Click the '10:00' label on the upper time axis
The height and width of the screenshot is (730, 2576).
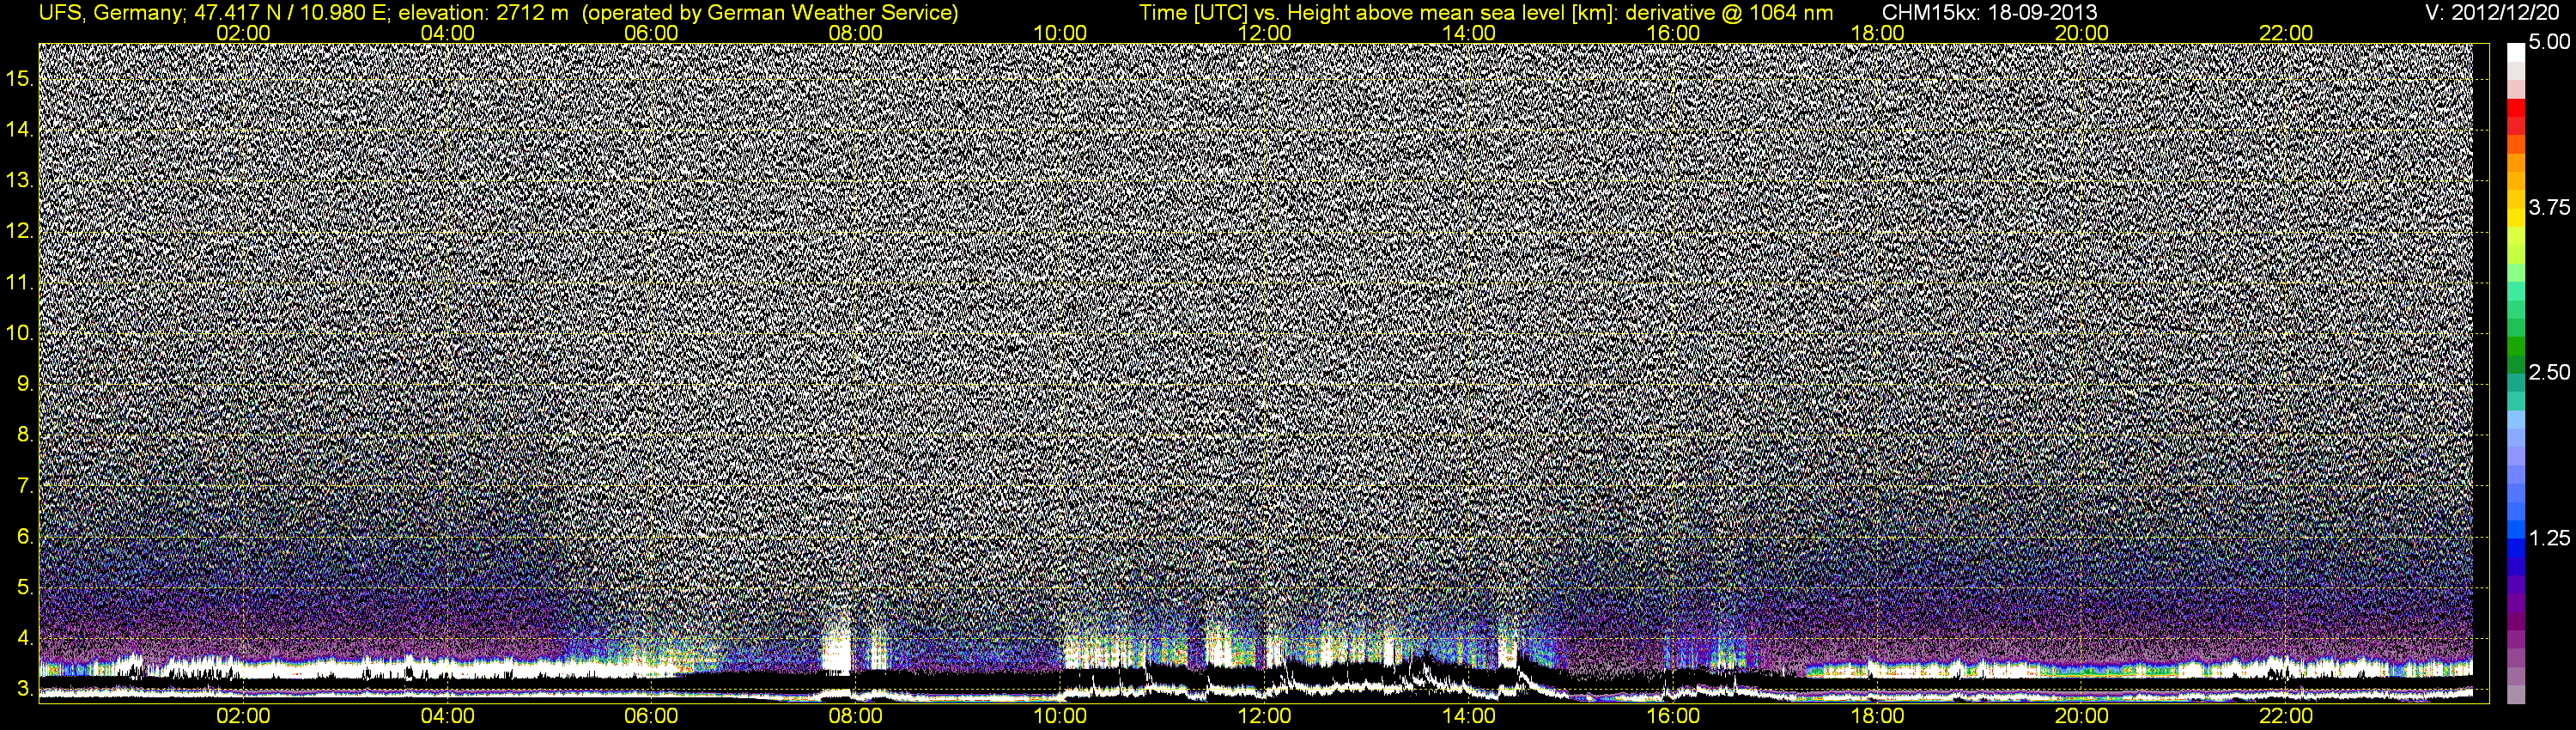click(1060, 33)
